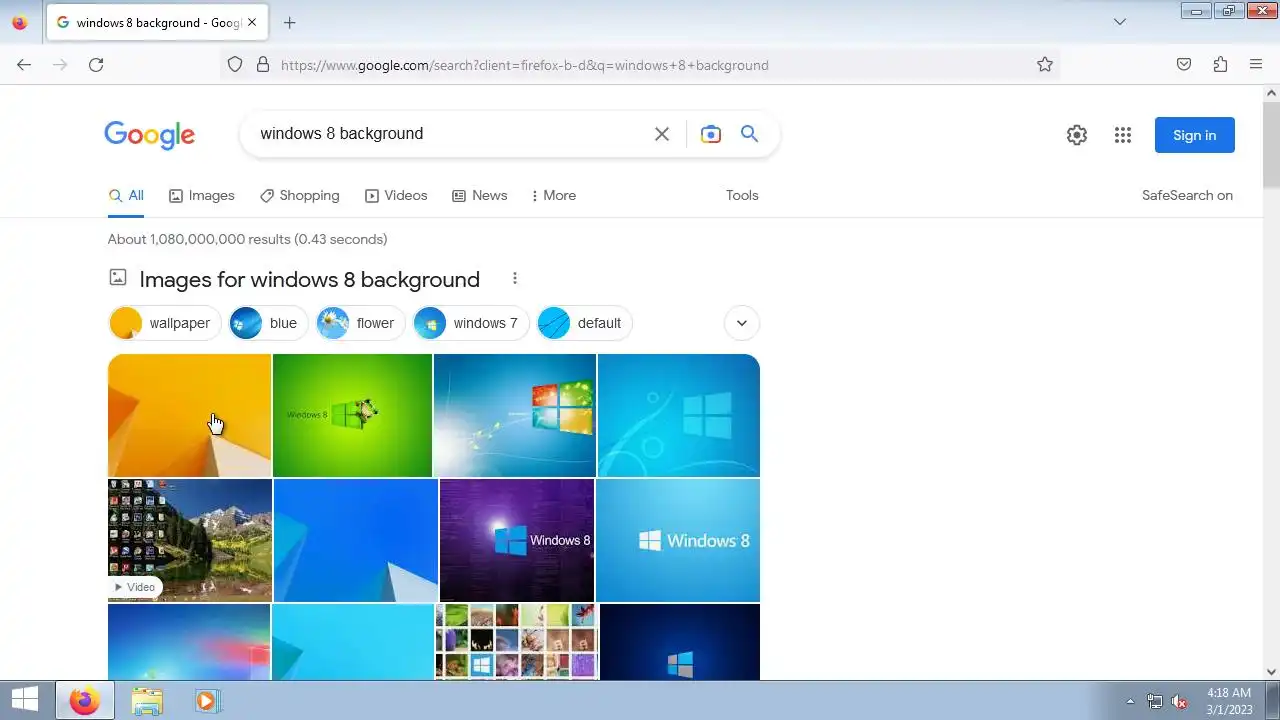The image size is (1280, 720).
Task: Go to Google homepage via logo
Action: click(x=149, y=135)
